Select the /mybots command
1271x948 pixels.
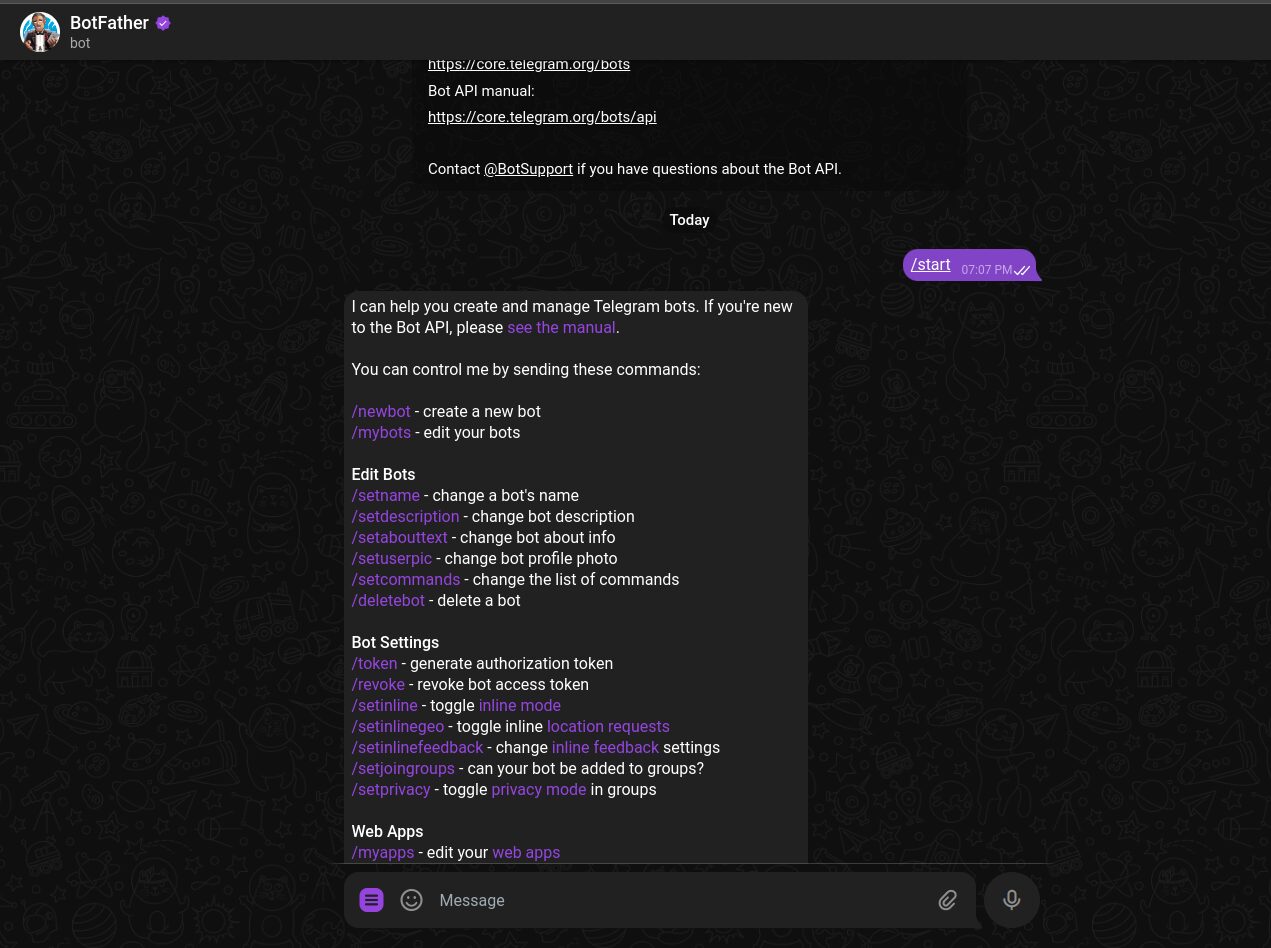coord(381,432)
